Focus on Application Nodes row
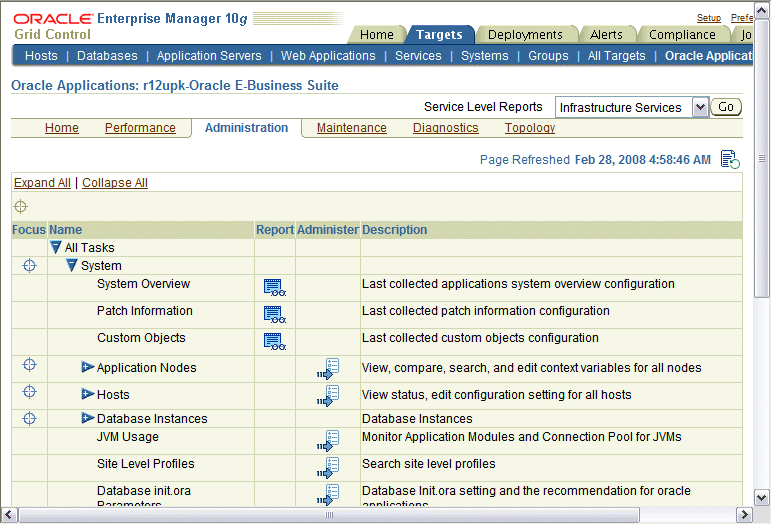The width and height of the screenshot is (772, 525). pos(30,365)
